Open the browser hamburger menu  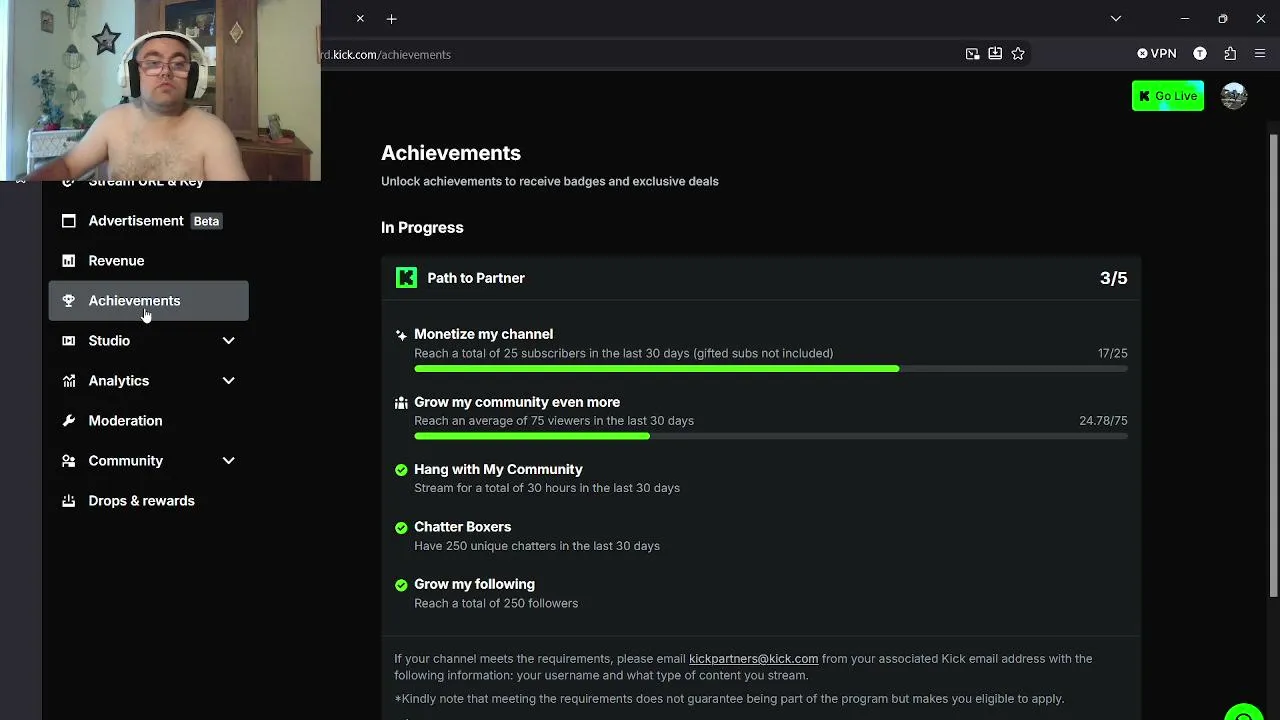(1260, 54)
